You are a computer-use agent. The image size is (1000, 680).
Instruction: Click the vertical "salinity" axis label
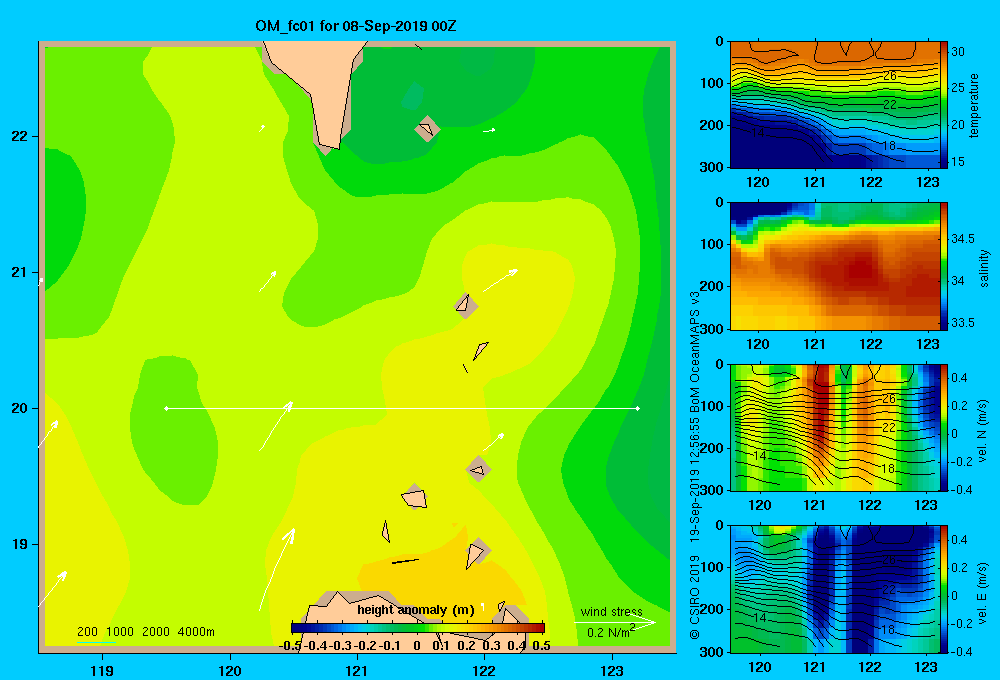point(984,268)
